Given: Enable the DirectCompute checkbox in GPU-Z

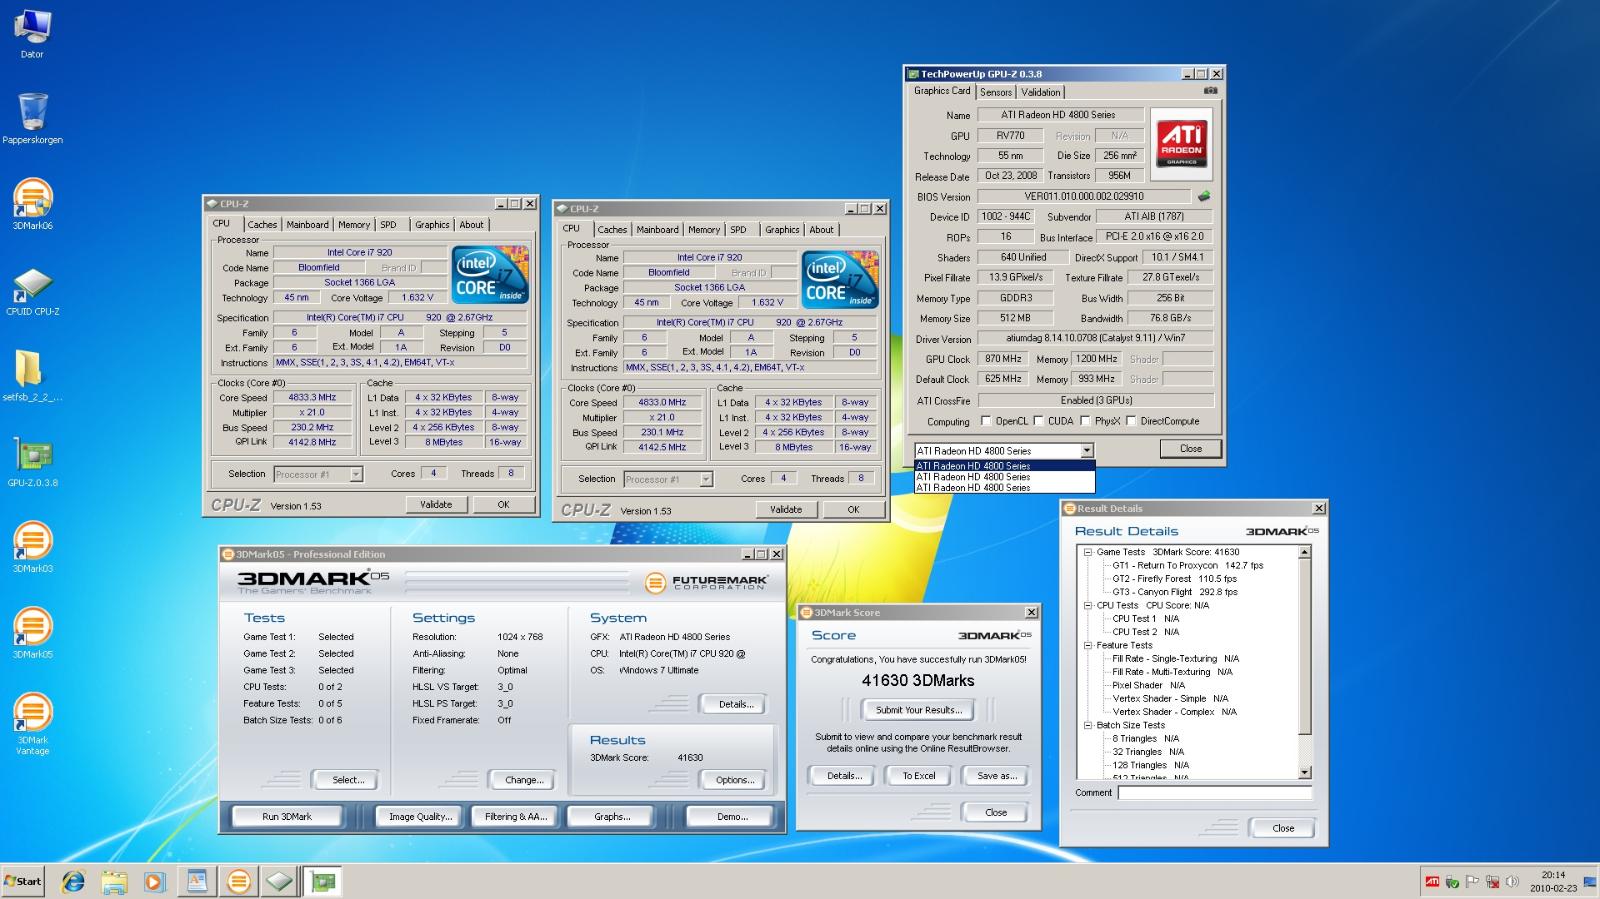Looking at the screenshot, I should coord(1131,421).
